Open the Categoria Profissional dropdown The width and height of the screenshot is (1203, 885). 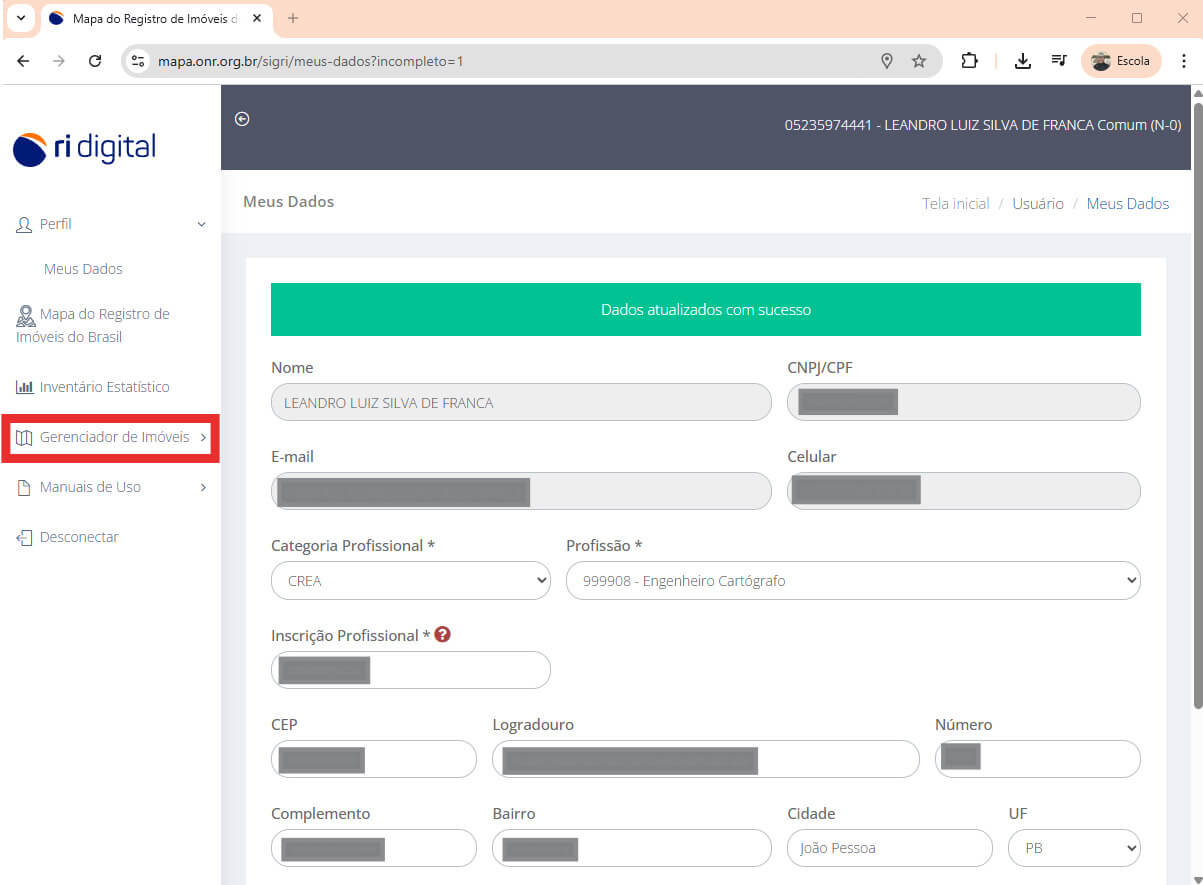pos(410,581)
